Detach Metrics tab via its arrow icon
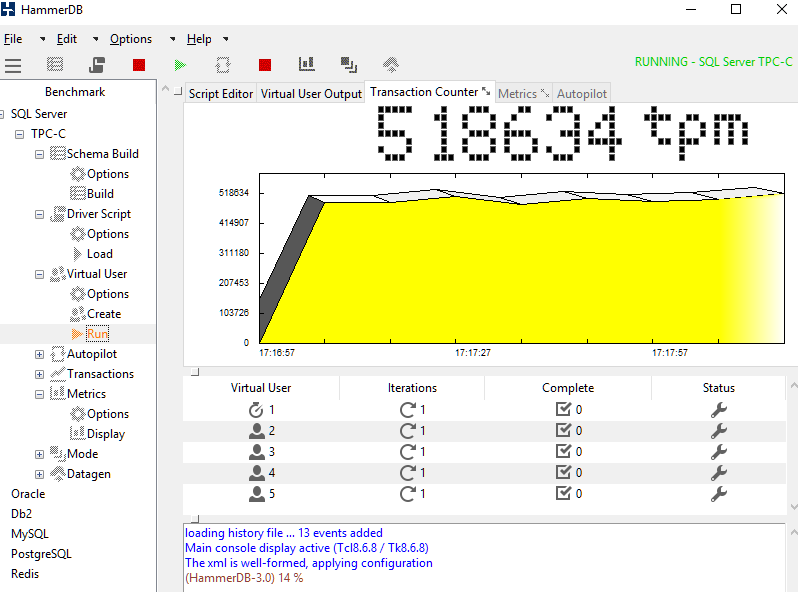The width and height of the screenshot is (798, 592). point(545,93)
